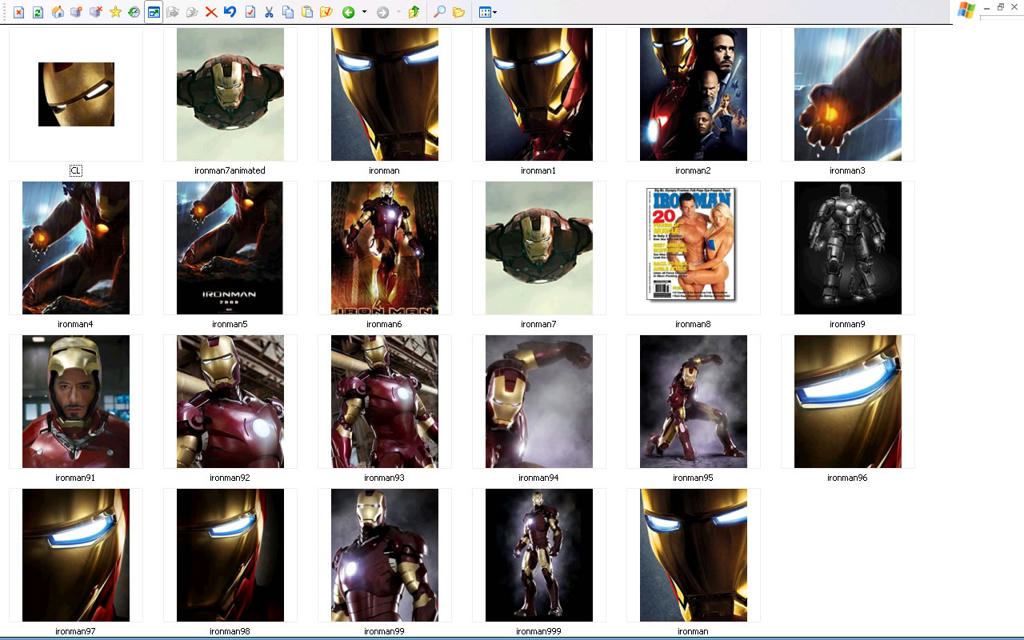Click the minimize window button
This screenshot has width=1024, height=640.
click(987, 7)
